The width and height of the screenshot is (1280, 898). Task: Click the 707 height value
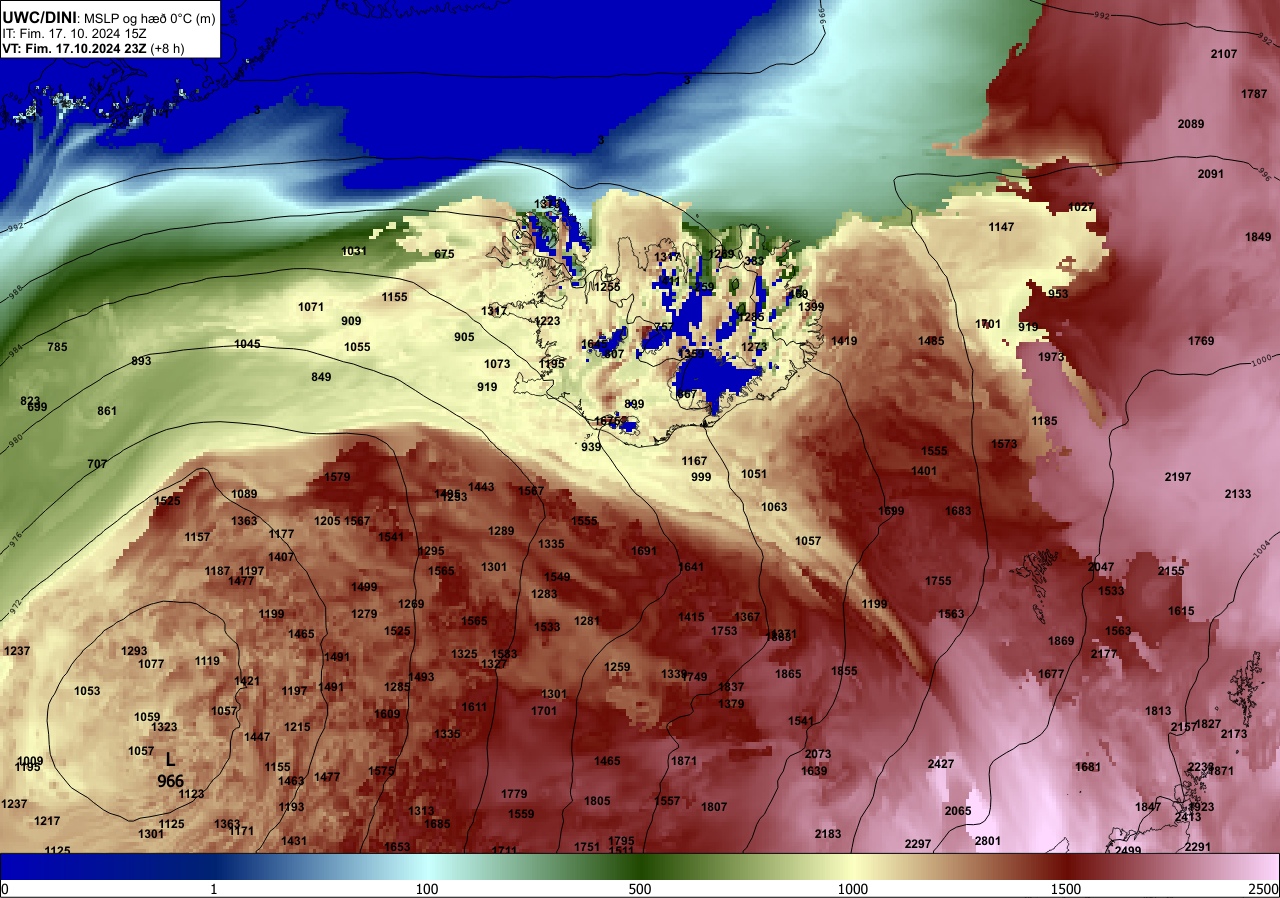click(97, 464)
